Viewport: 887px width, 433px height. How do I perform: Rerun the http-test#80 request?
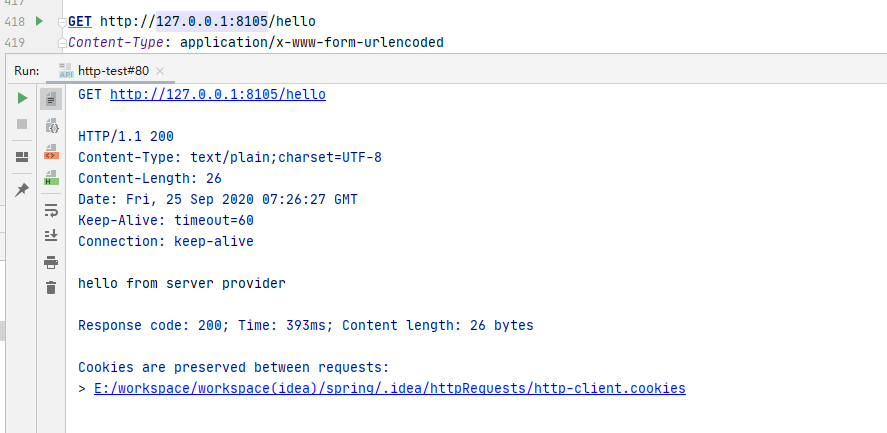22,99
